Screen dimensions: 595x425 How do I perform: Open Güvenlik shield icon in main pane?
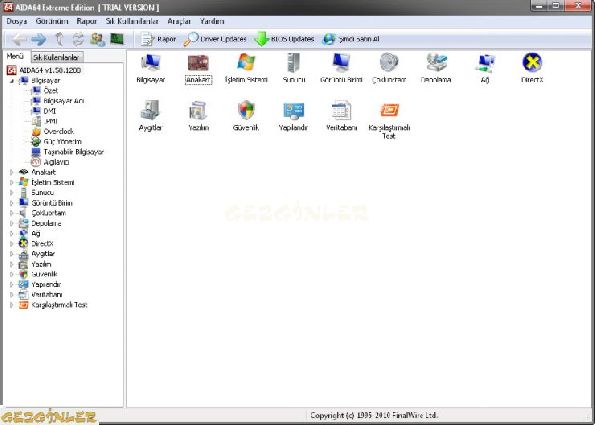tap(246, 116)
